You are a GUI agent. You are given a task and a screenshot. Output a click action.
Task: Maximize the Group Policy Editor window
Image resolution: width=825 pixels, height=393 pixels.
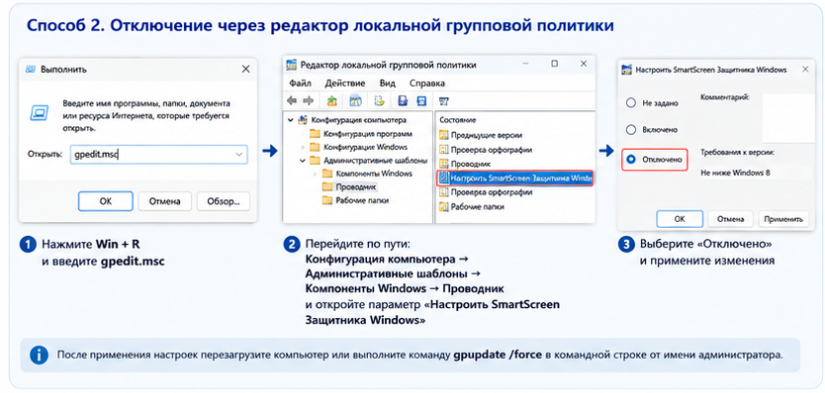(x=554, y=64)
